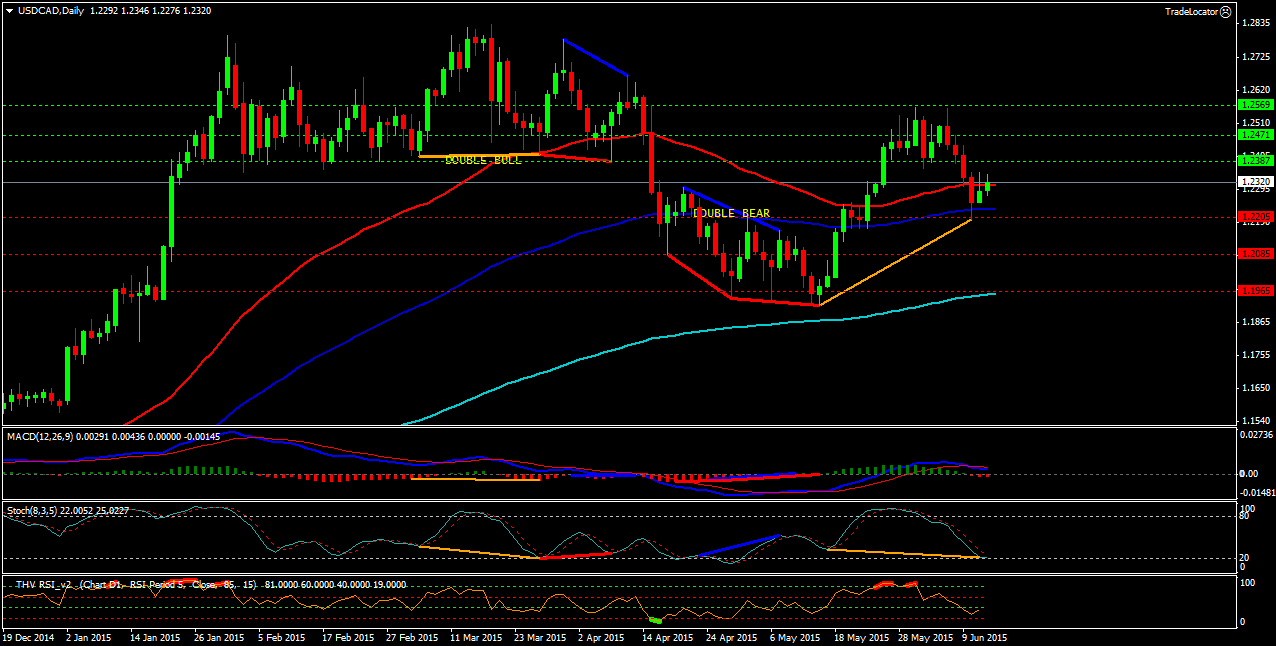Click the 100 level on RSI scale
The image size is (1276, 646).
1247,582
